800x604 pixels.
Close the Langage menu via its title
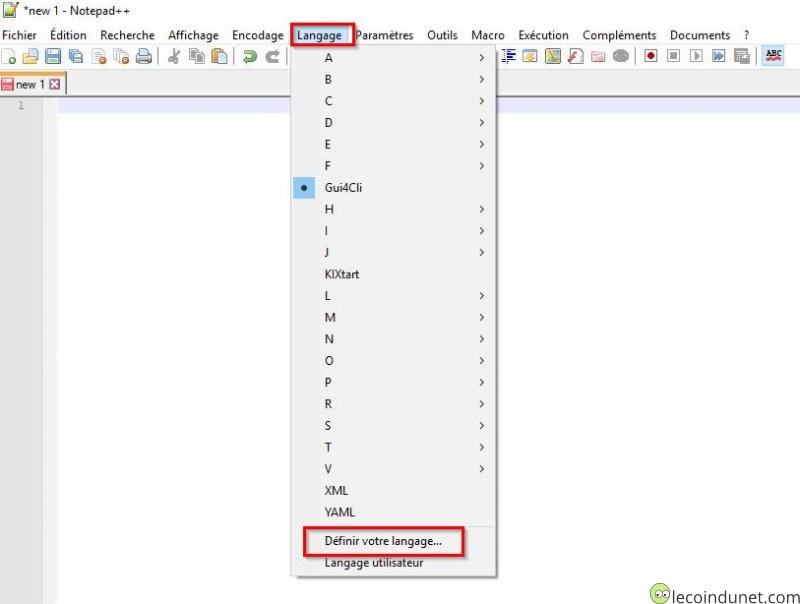[319, 35]
